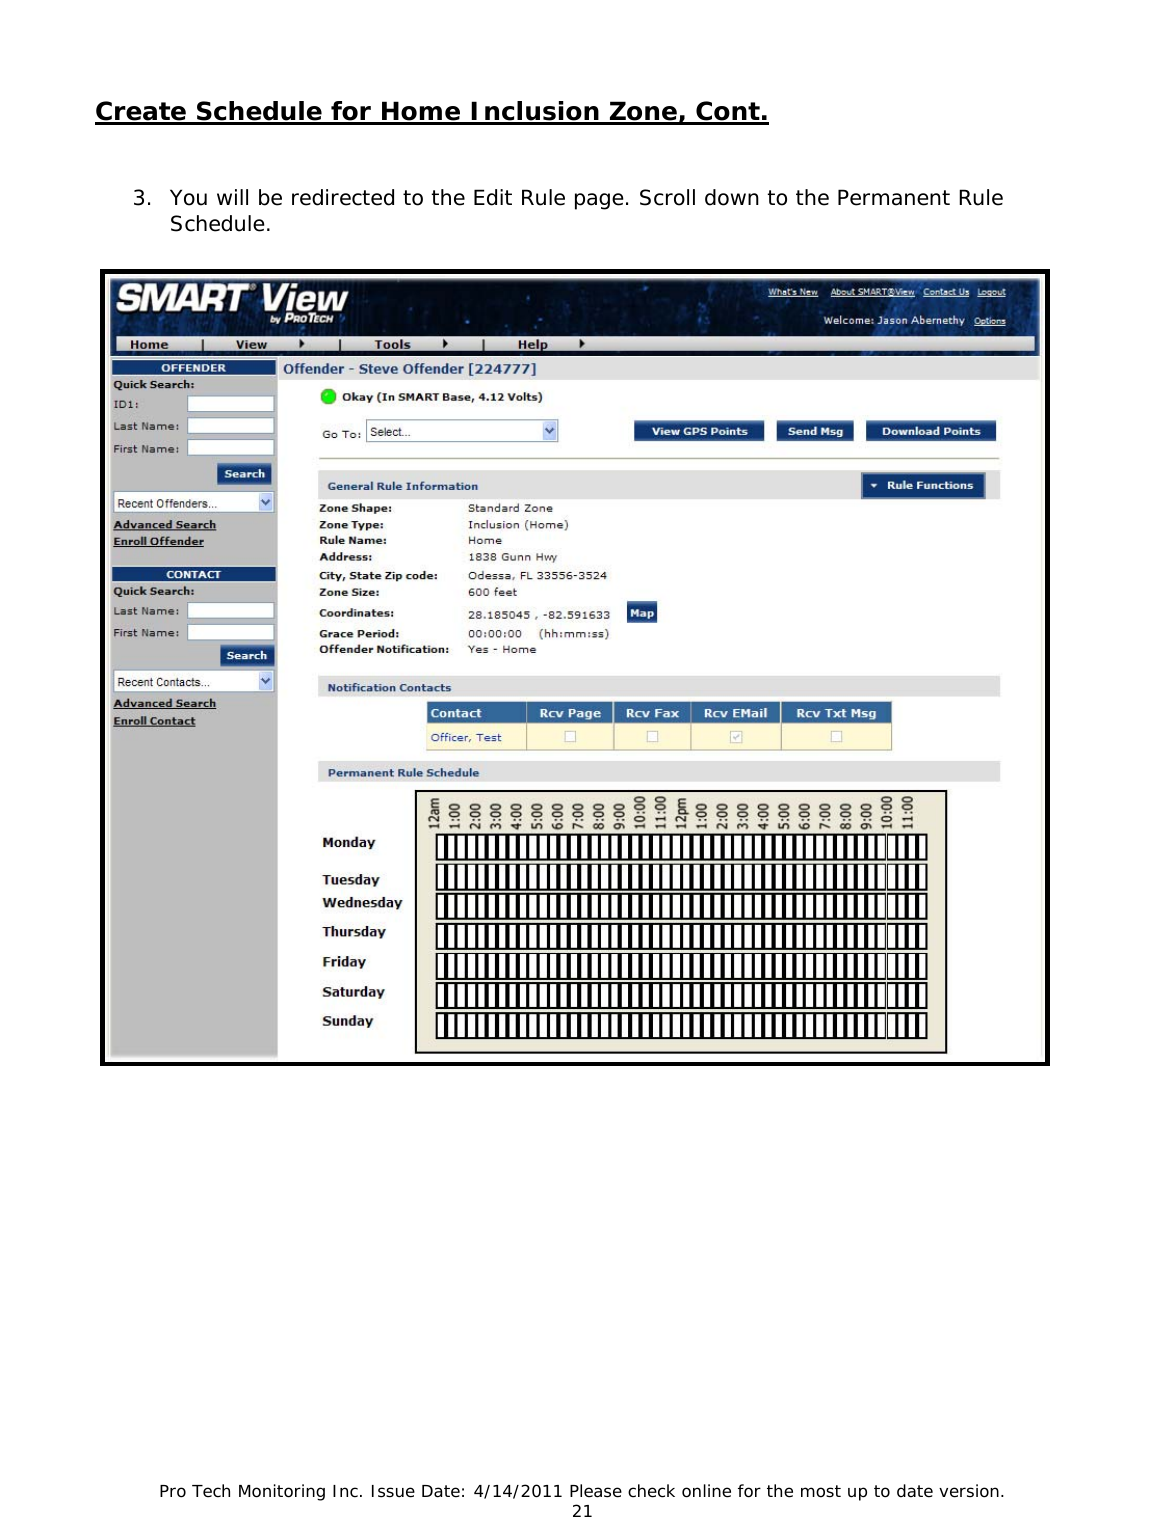Screen dimensions: 1165x1540
Task: Click the Thursday schedule row
Action: pos(681,936)
